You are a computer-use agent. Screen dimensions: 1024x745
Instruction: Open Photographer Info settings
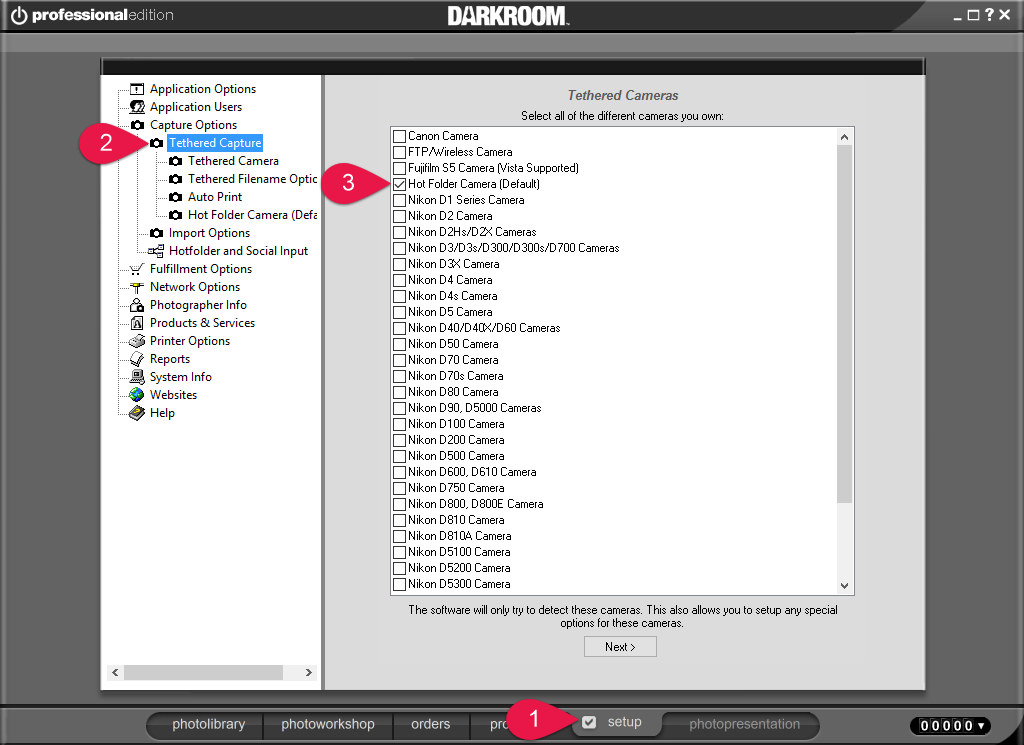198,305
